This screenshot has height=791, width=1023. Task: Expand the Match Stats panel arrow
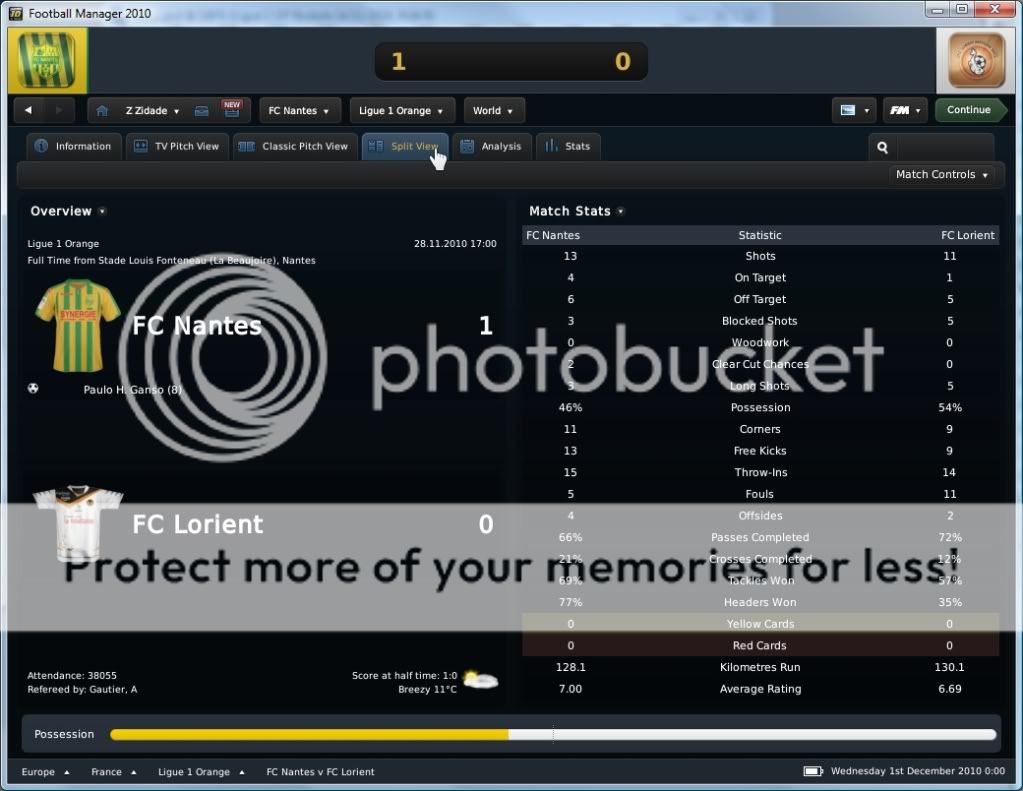click(621, 212)
